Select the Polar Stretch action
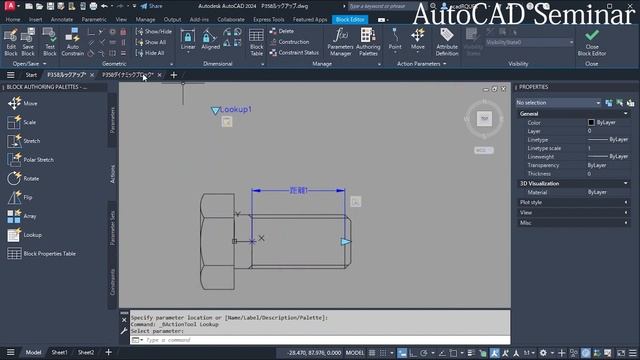The width and height of the screenshot is (640, 360). pos(31,160)
